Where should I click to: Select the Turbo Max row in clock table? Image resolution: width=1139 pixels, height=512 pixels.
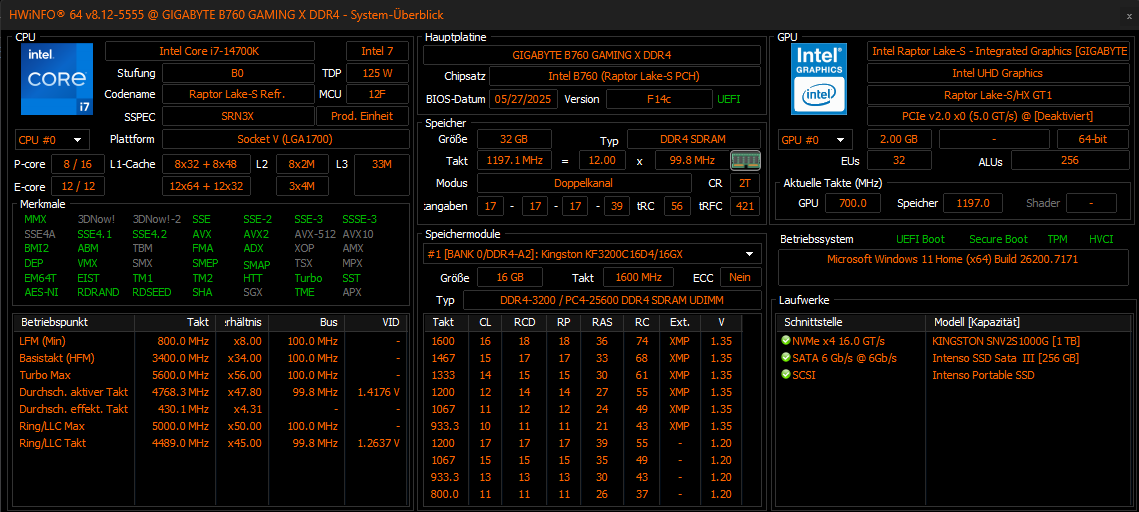(x=210, y=375)
